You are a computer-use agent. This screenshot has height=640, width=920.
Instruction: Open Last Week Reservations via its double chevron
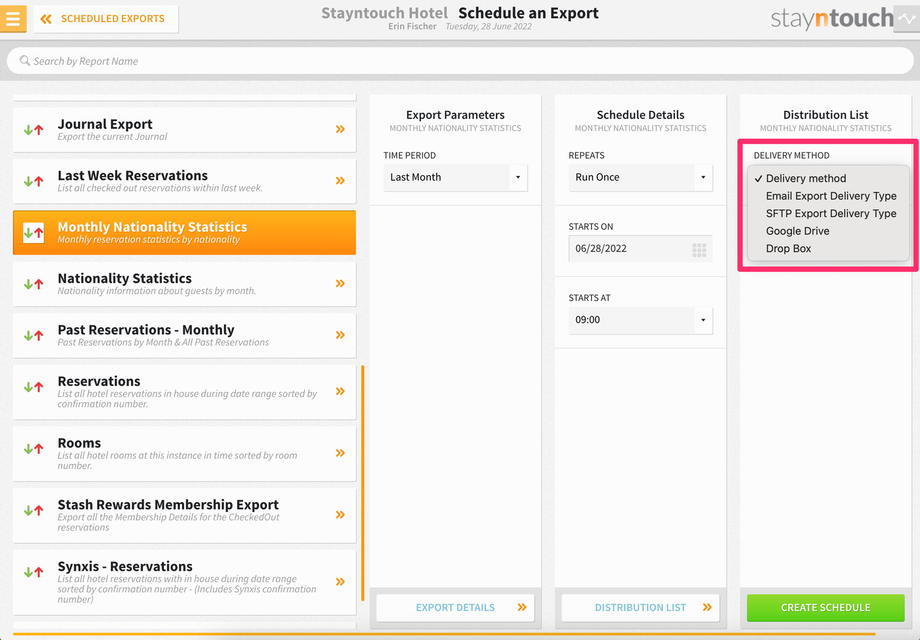pos(340,181)
